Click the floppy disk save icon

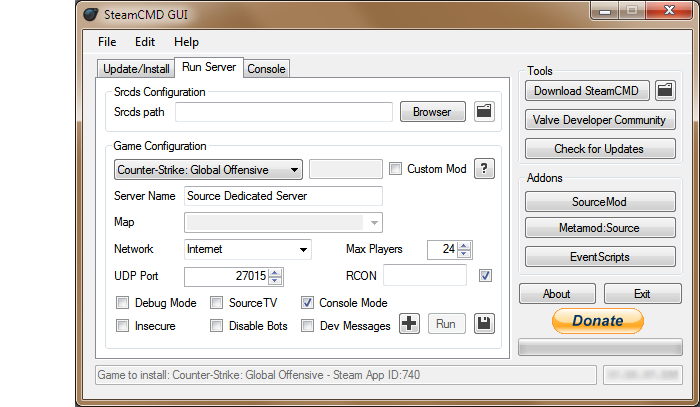coord(484,324)
